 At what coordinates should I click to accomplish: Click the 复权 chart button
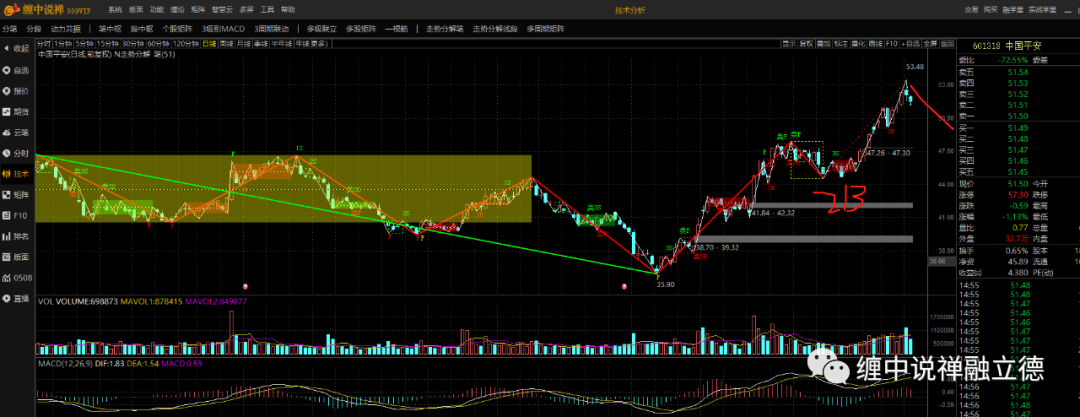pyautogui.click(x=807, y=43)
